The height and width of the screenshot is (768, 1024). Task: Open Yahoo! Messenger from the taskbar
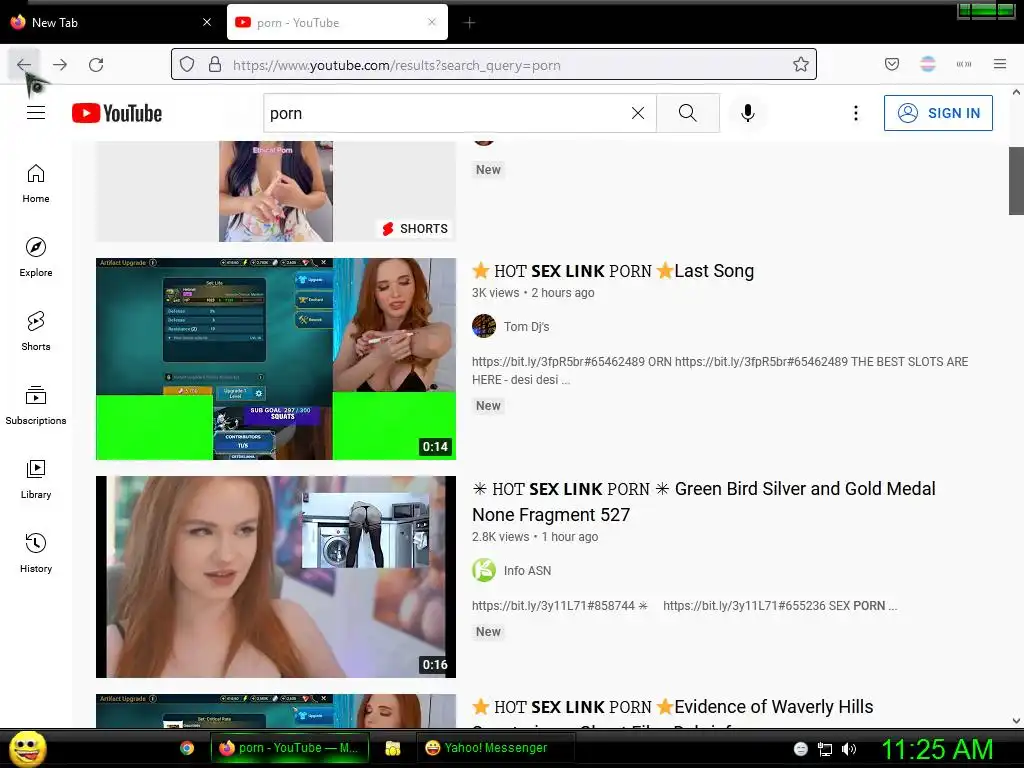pos(496,748)
